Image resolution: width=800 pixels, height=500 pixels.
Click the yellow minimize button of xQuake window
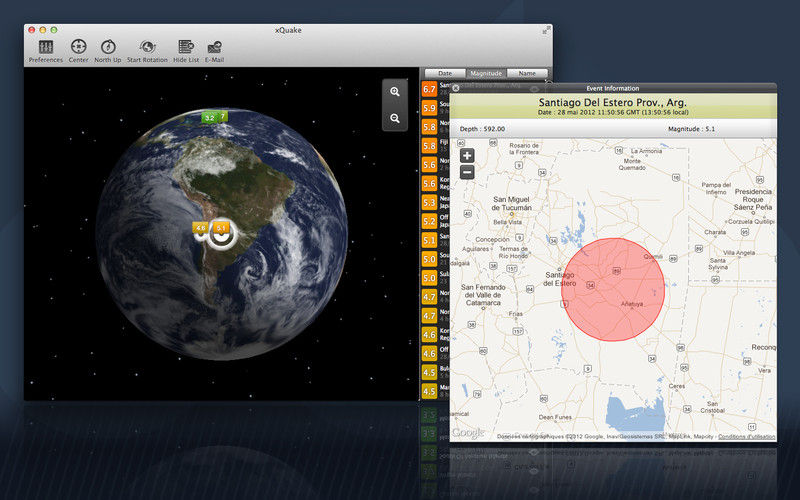point(43,30)
